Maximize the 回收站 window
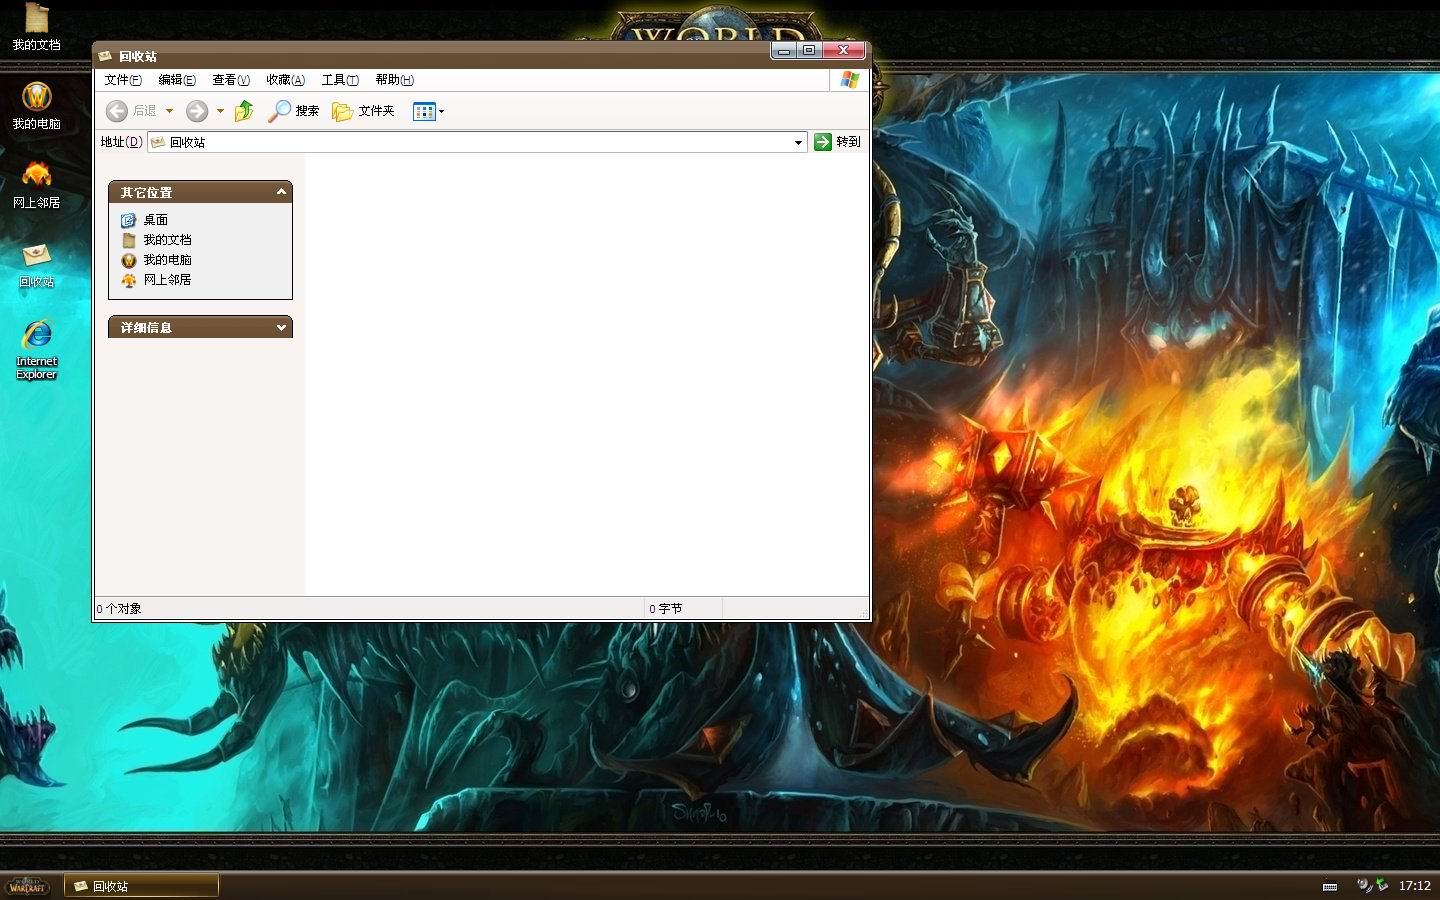 (x=809, y=50)
